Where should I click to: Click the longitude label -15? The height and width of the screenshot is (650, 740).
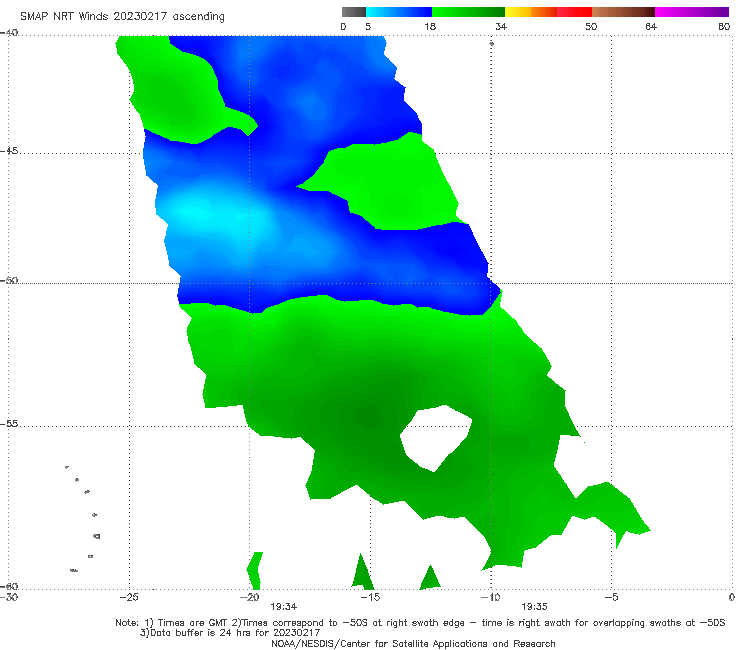click(370, 597)
